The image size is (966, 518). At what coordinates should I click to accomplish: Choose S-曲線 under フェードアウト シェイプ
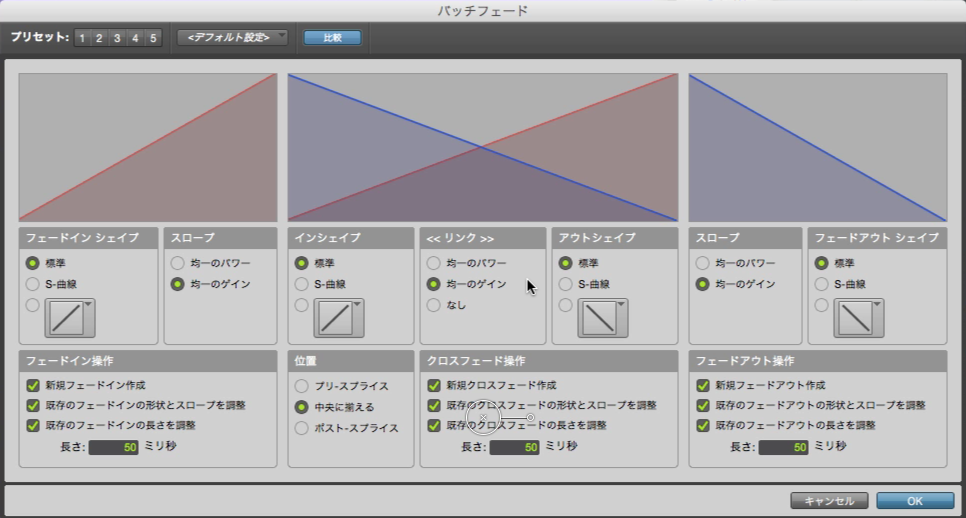click(x=822, y=284)
